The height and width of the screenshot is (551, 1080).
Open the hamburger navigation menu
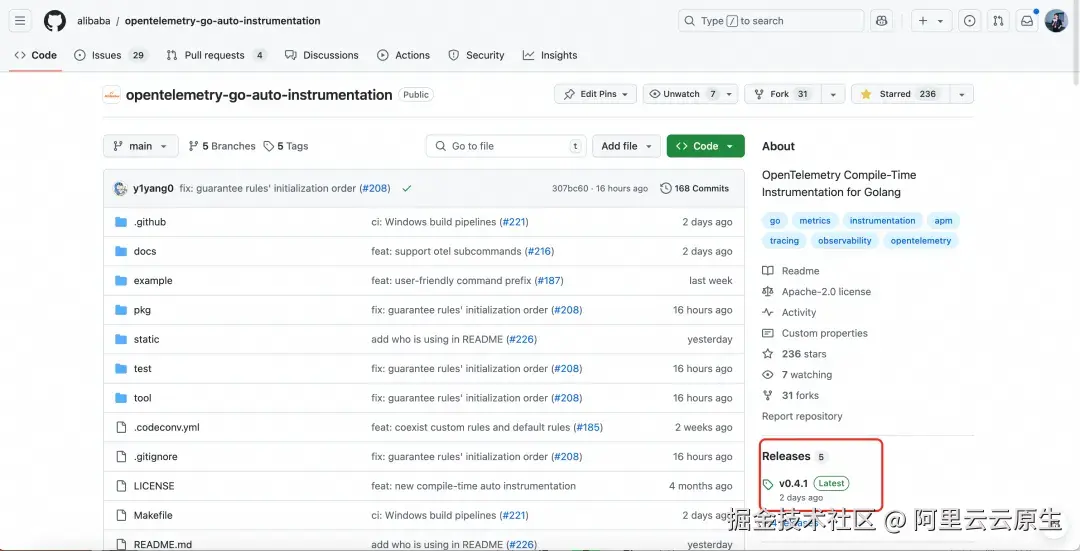click(x=20, y=21)
